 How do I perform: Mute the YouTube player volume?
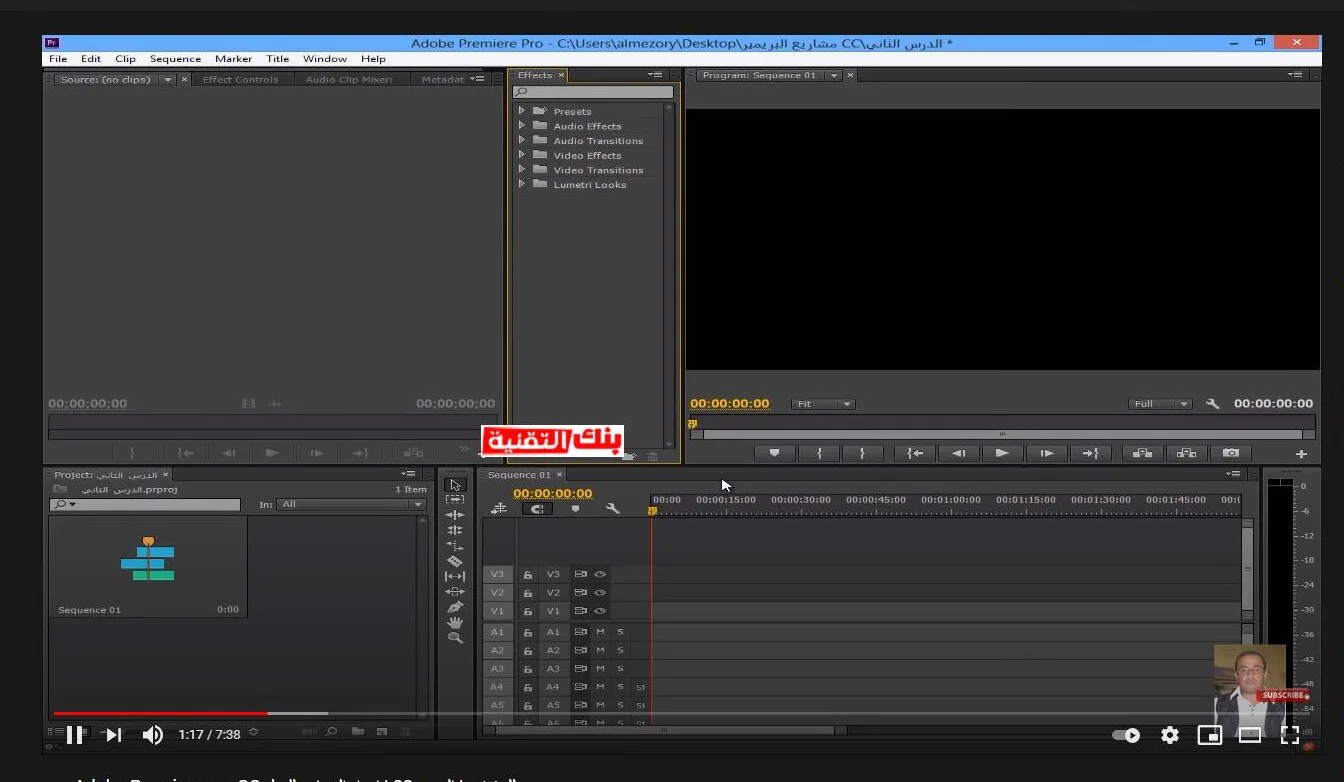click(152, 735)
